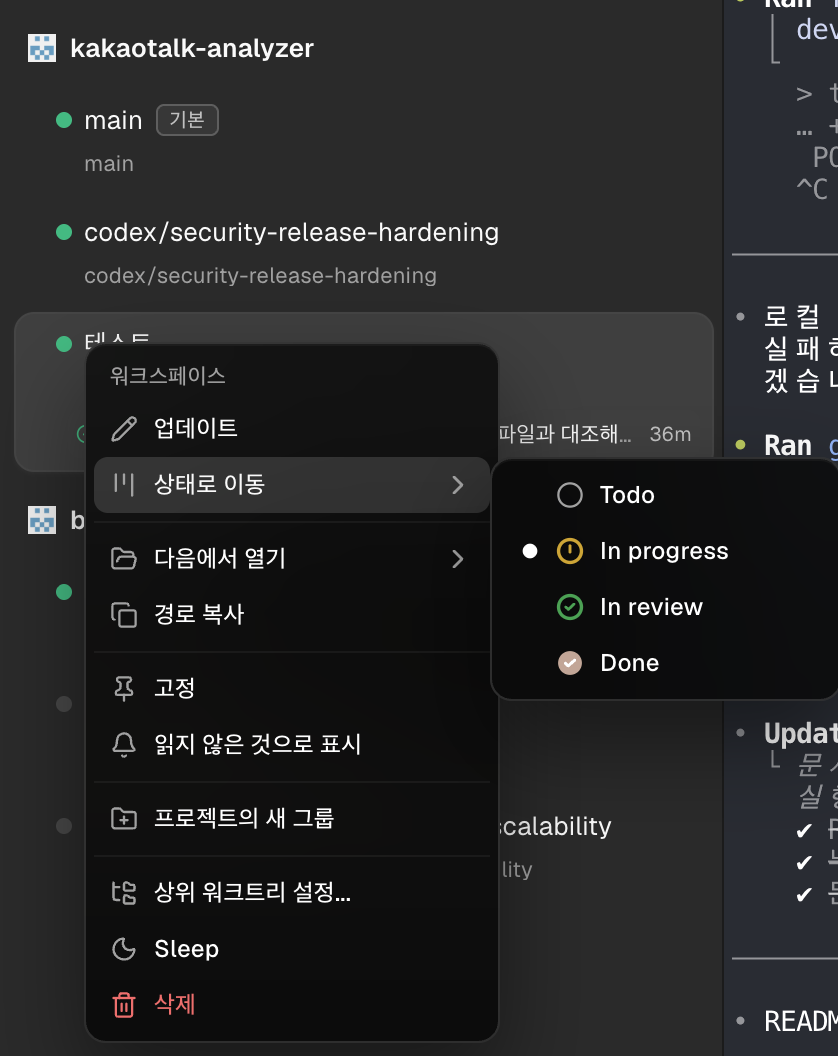This screenshot has width=838, height=1056.
Task: Click green dot beside codex/security-release-hardening
Action: click(x=64, y=232)
